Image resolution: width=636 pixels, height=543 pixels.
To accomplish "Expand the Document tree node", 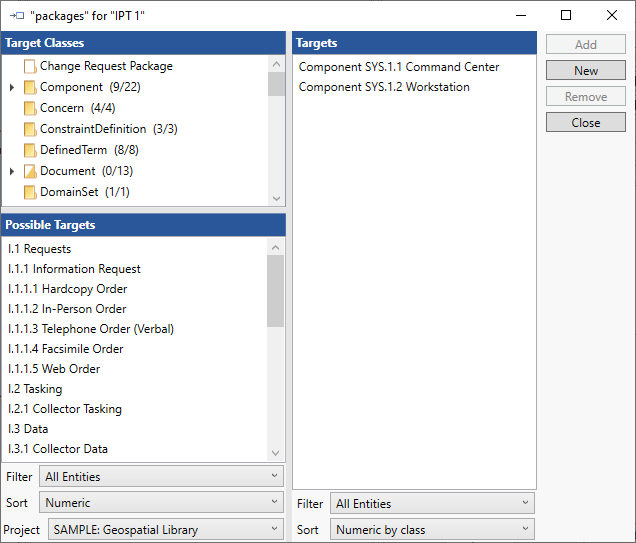I will point(12,172).
